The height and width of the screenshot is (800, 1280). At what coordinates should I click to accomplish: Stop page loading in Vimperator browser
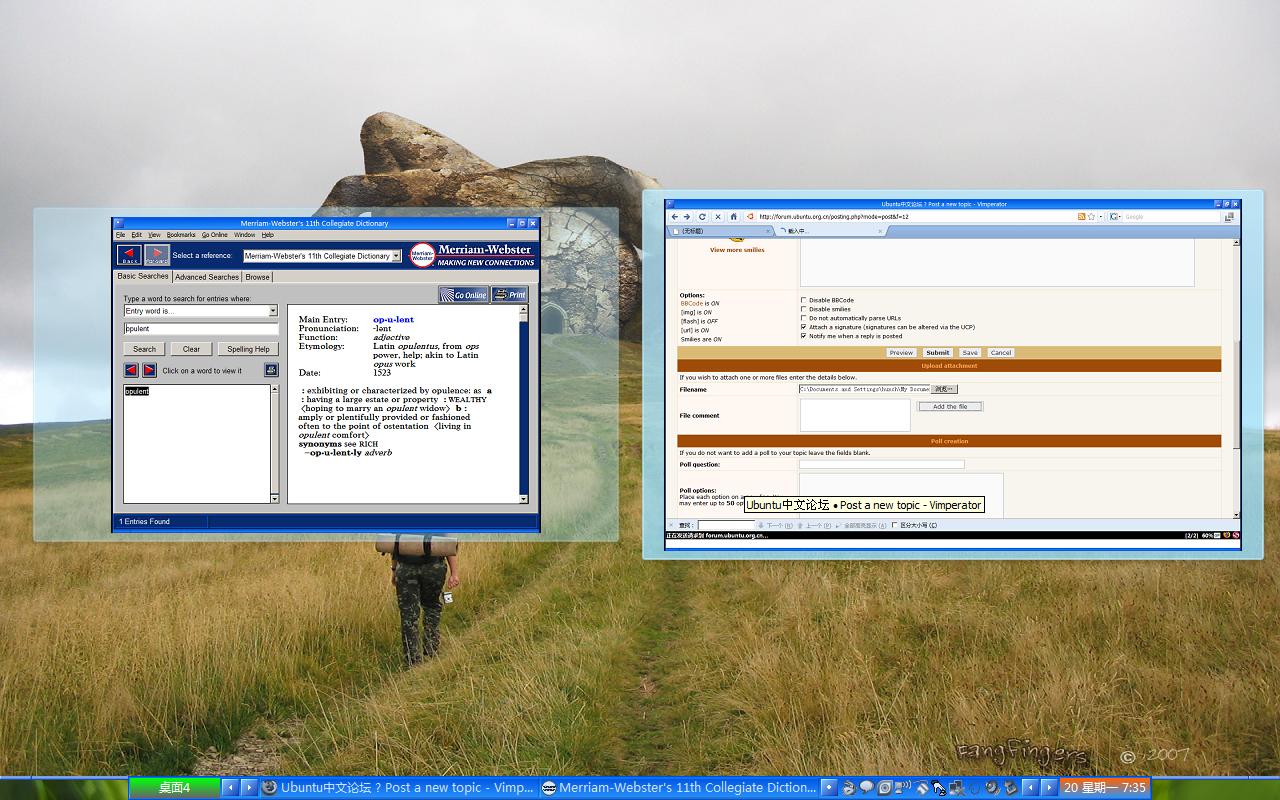coord(717,216)
